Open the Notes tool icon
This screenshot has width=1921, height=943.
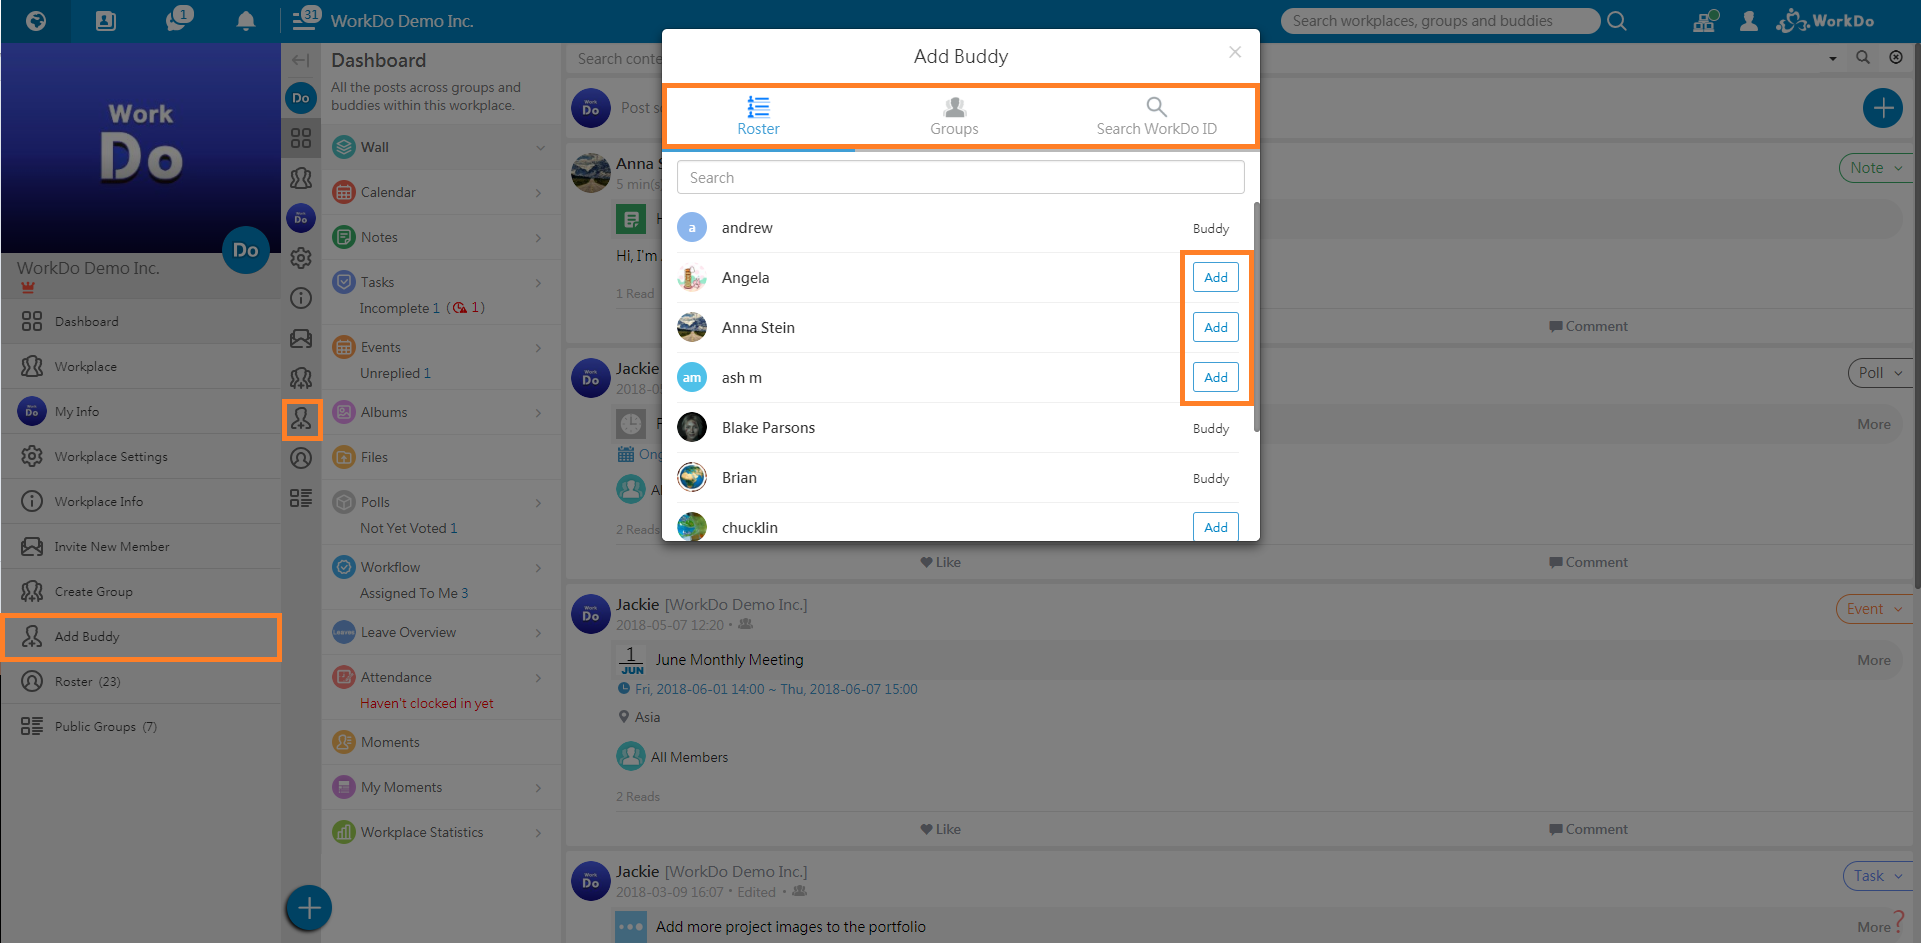point(343,237)
